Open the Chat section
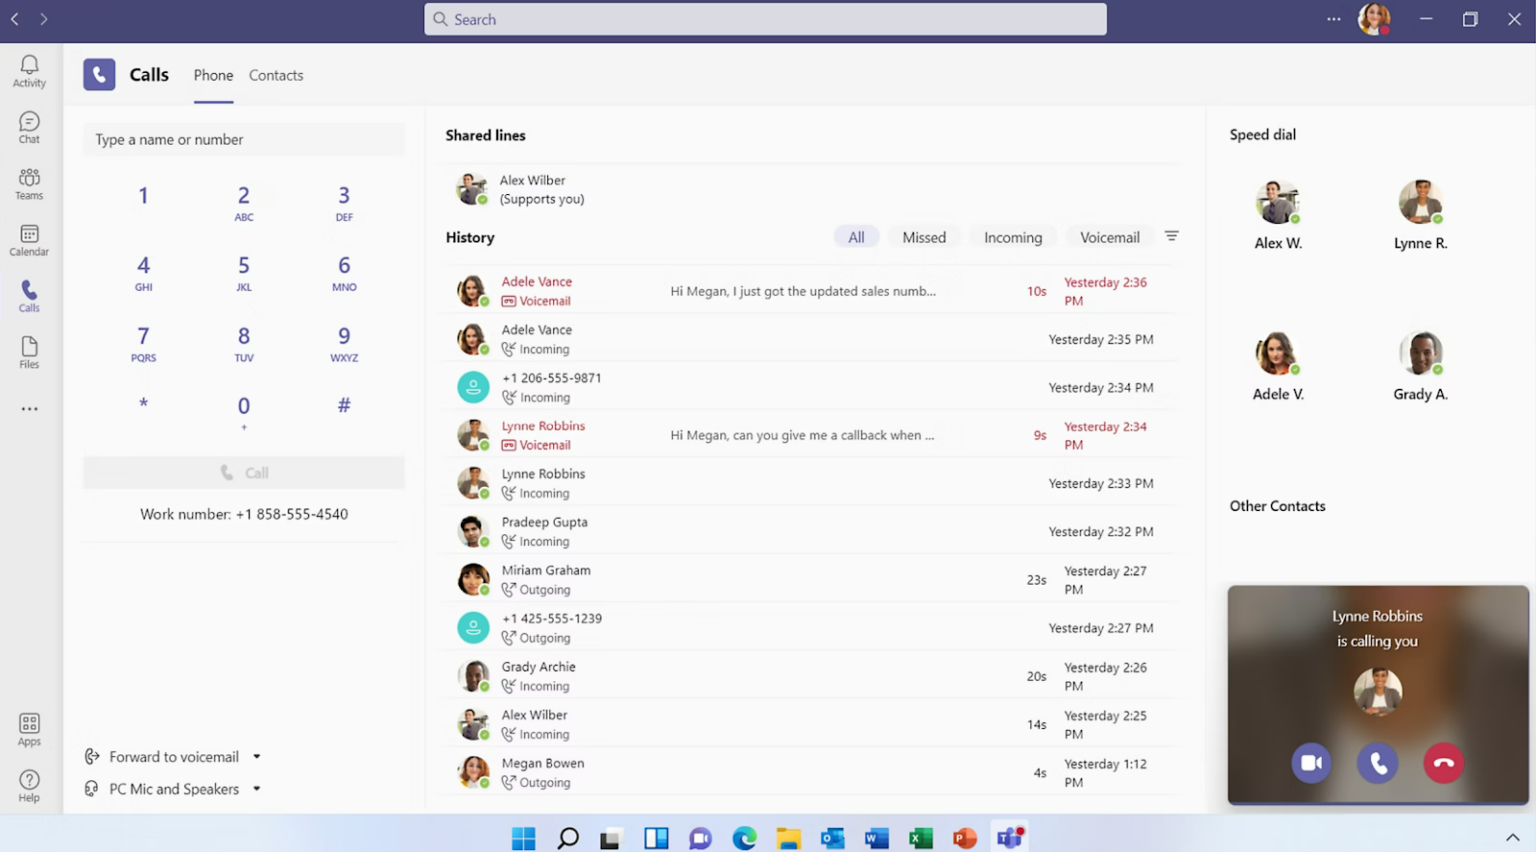This screenshot has height=852, width=1536. (x=29, y=126)
